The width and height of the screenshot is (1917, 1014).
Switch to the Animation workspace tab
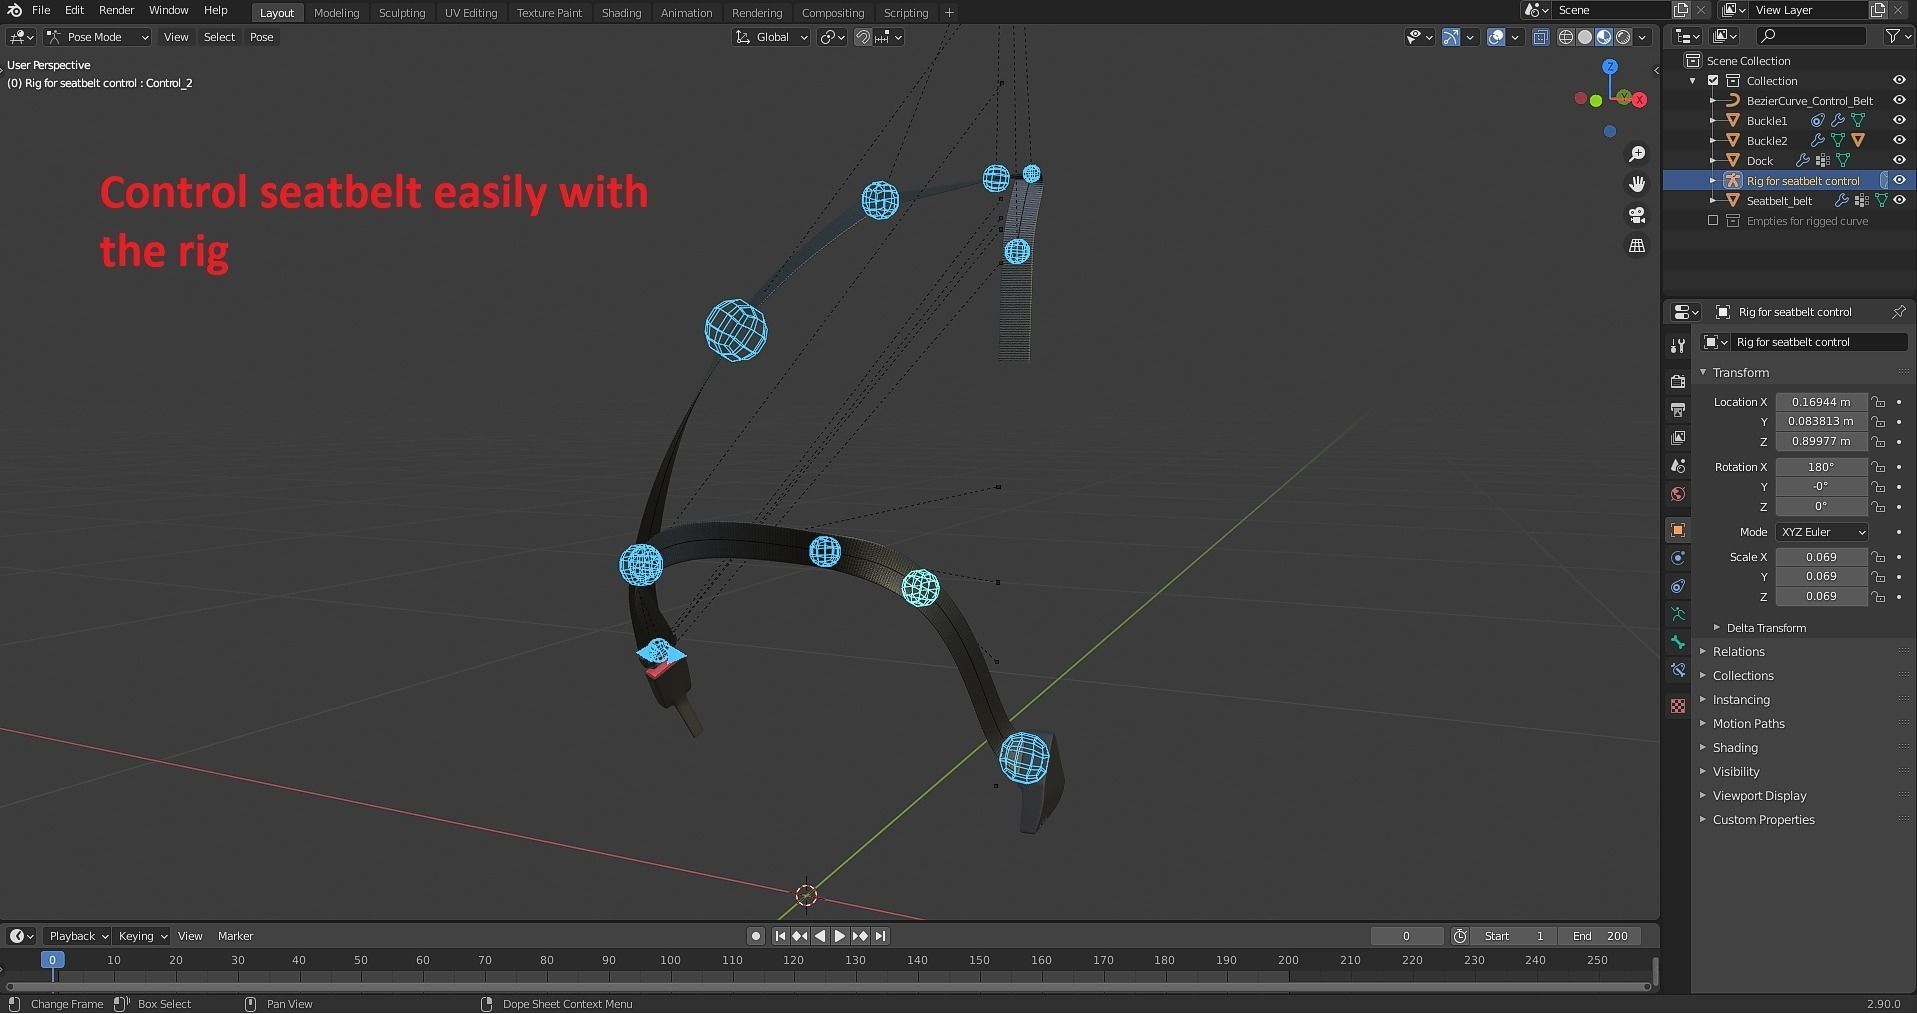pos(686,13)
